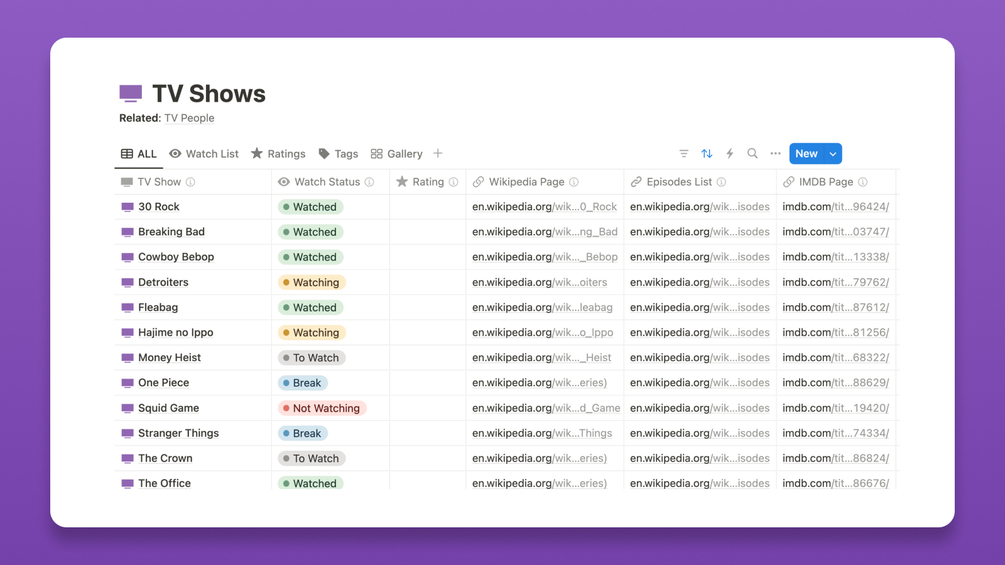This screenshot has width=1005, height=565.
Task: Click the One Piece row TV icon
Action: (128, 383)
